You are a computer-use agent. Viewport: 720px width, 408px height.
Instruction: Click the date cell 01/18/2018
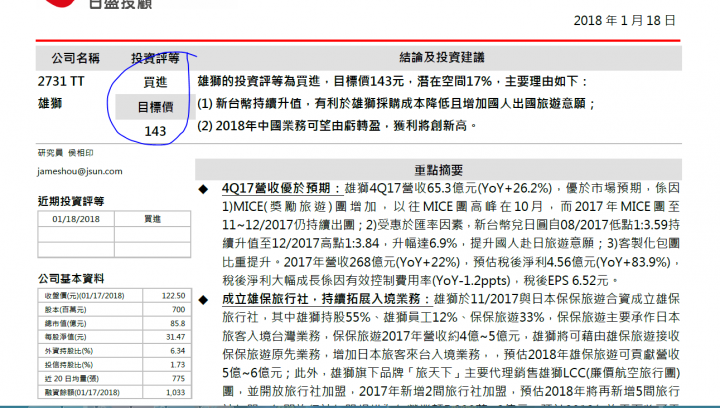(76, 219)
